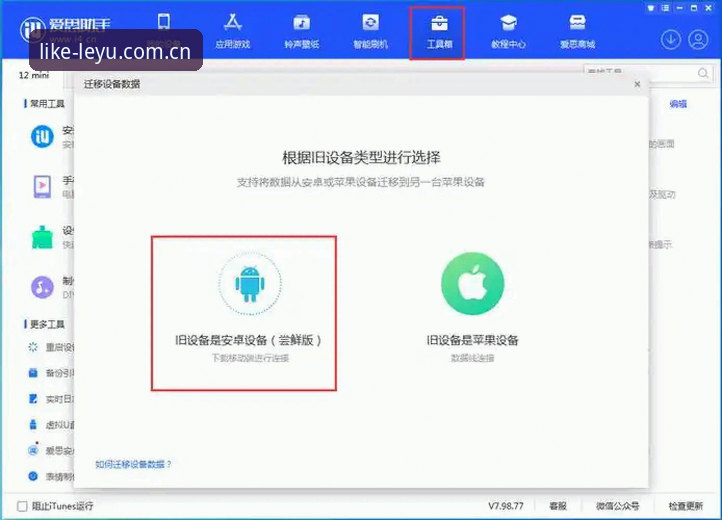This screenshot has height=520, width=722.
Task: Open the 爱思商城 store tab
Action: [577, 32]
